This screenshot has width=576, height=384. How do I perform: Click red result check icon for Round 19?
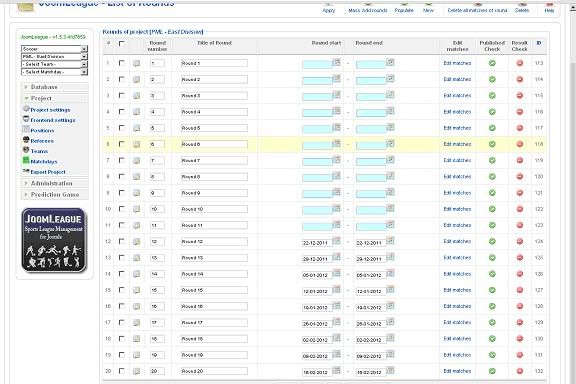(520, 355)
